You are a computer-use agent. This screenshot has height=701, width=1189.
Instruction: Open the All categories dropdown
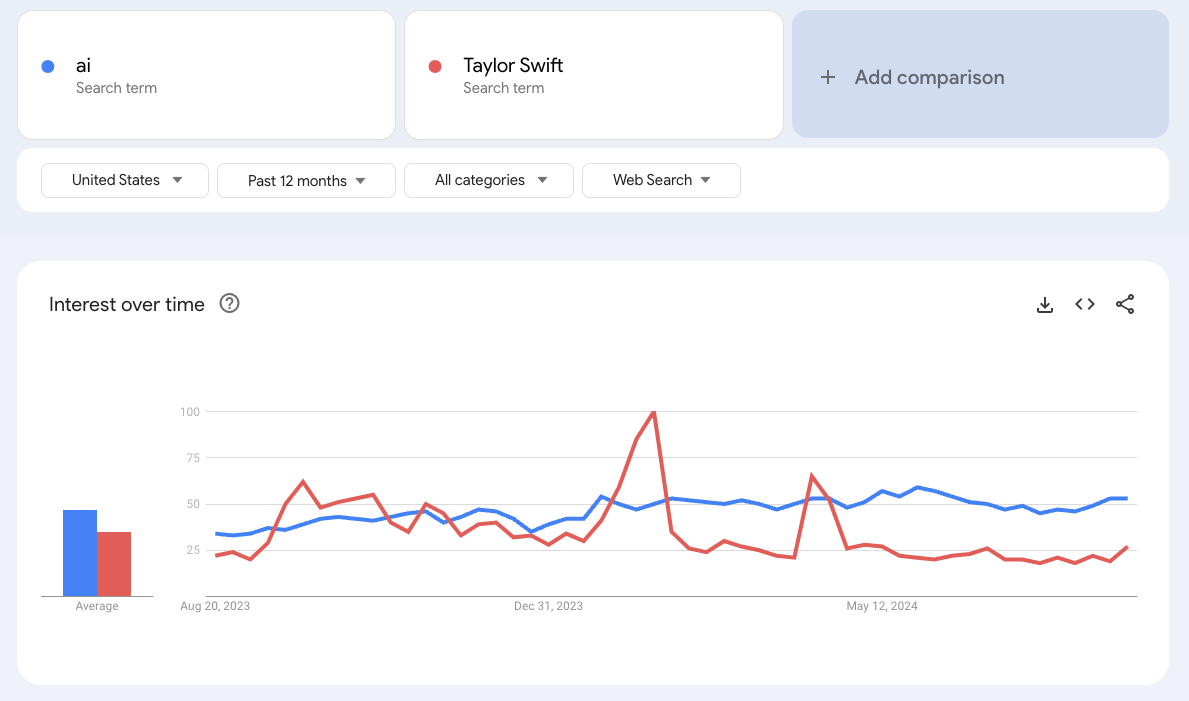click(x=489, y=180)
